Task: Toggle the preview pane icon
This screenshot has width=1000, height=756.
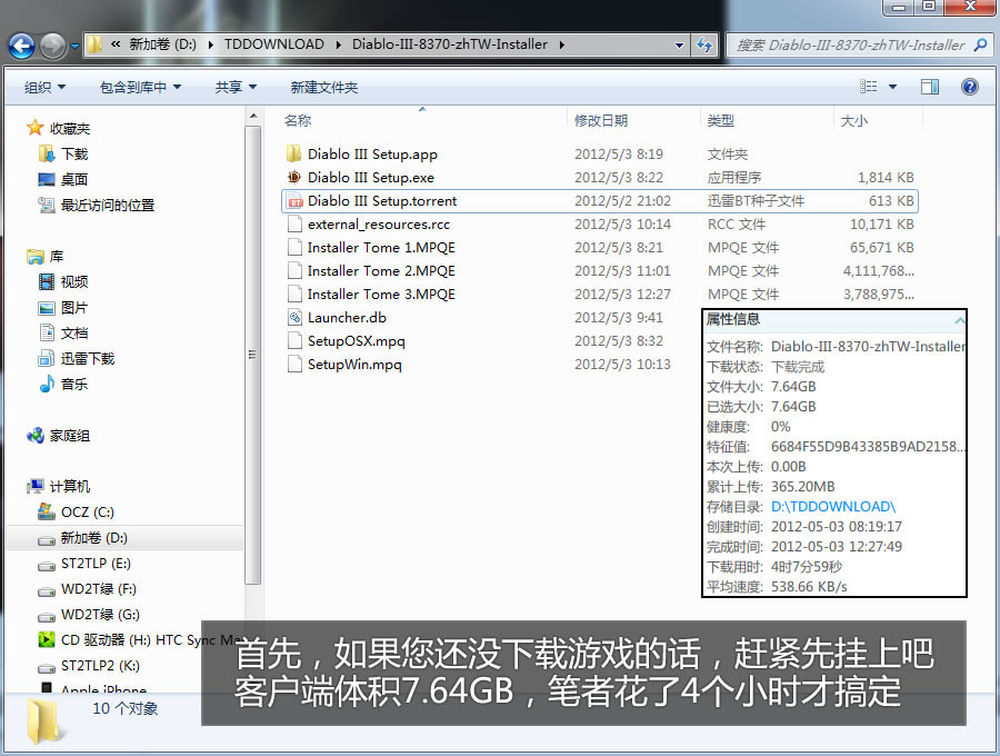Action: [930, 87]
